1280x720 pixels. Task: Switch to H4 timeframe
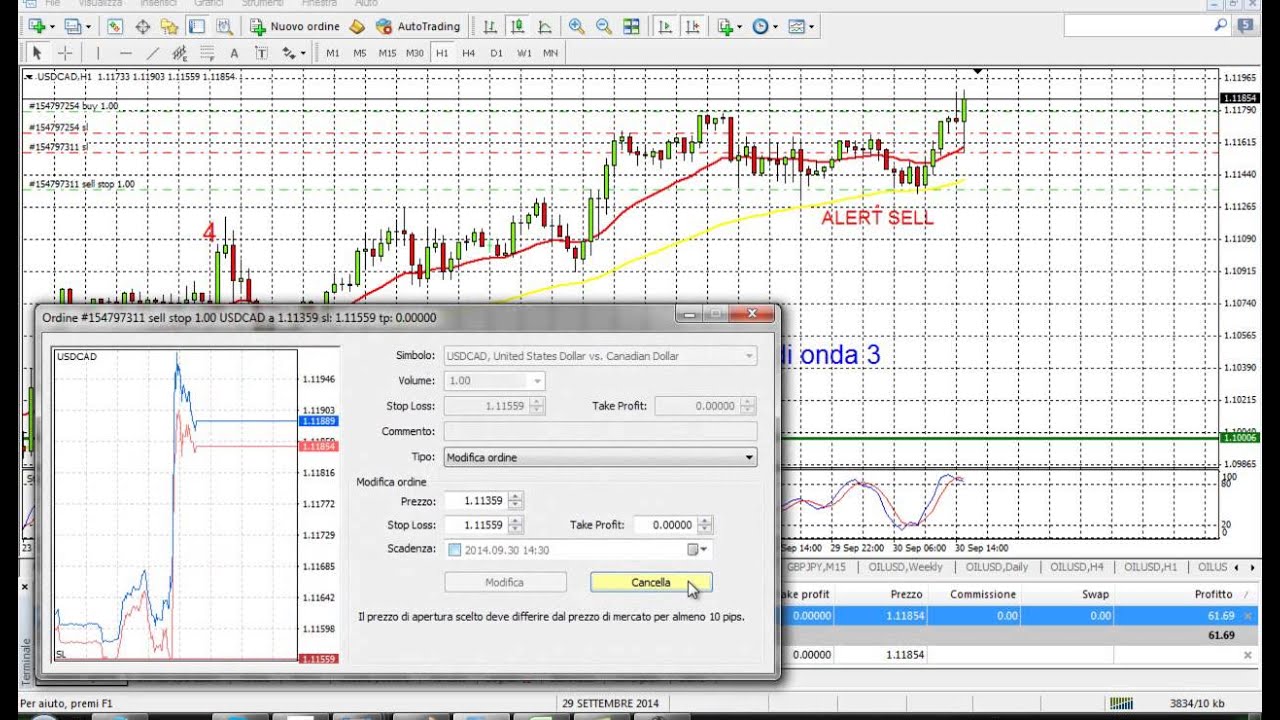tap(469, 53)
